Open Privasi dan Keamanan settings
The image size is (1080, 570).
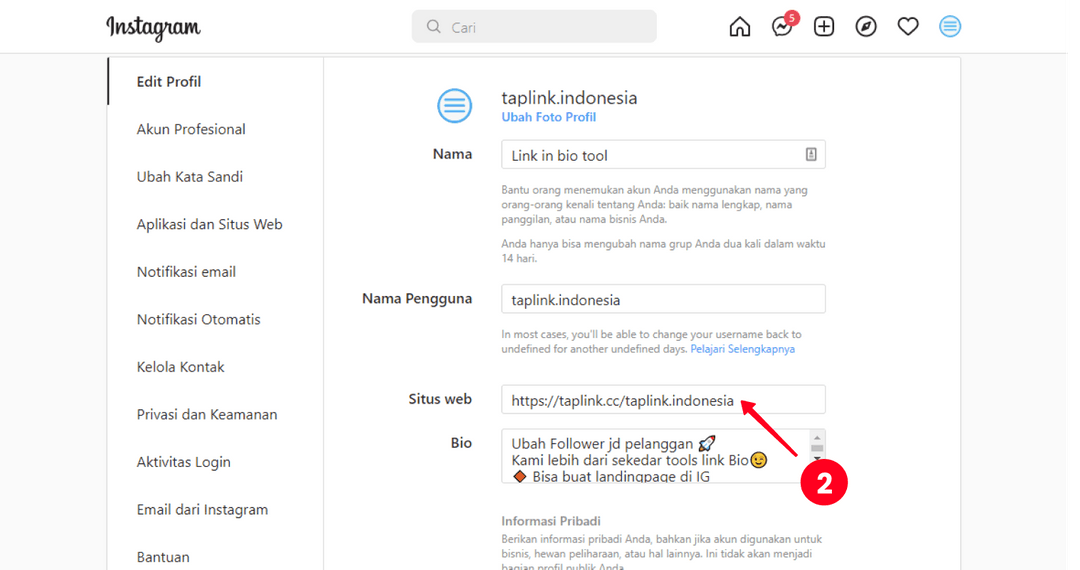coord(207,414)
